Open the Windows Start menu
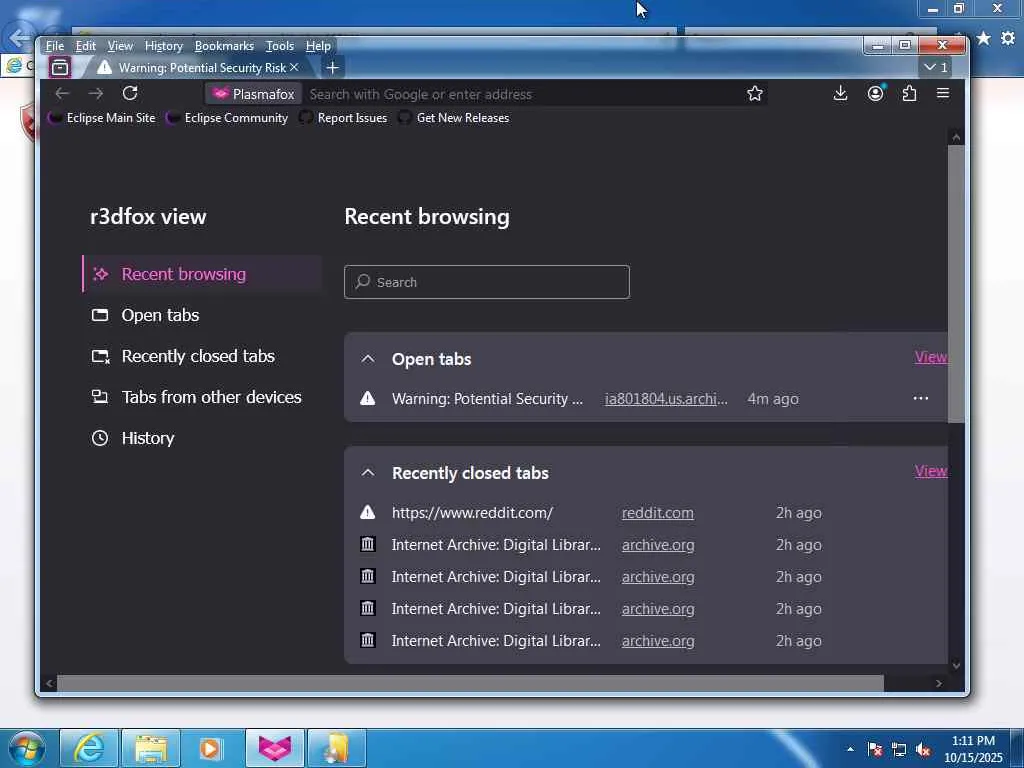 pos(26,748)
